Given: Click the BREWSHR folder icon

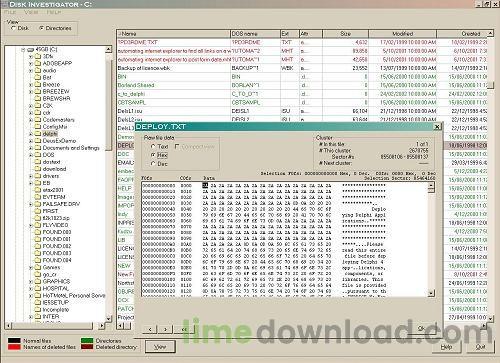Looking at the screenshot, I should pos(38,99).
